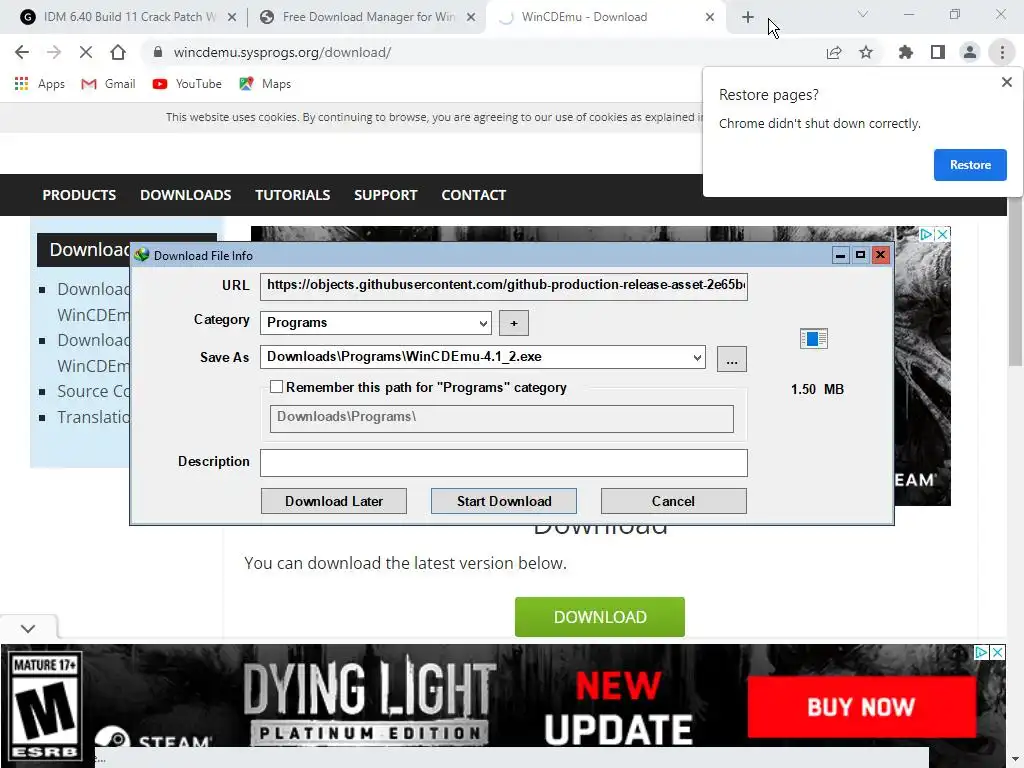Close the bottom banner ad X
This screenshot has width=1024, height=768.
point(997,652)
